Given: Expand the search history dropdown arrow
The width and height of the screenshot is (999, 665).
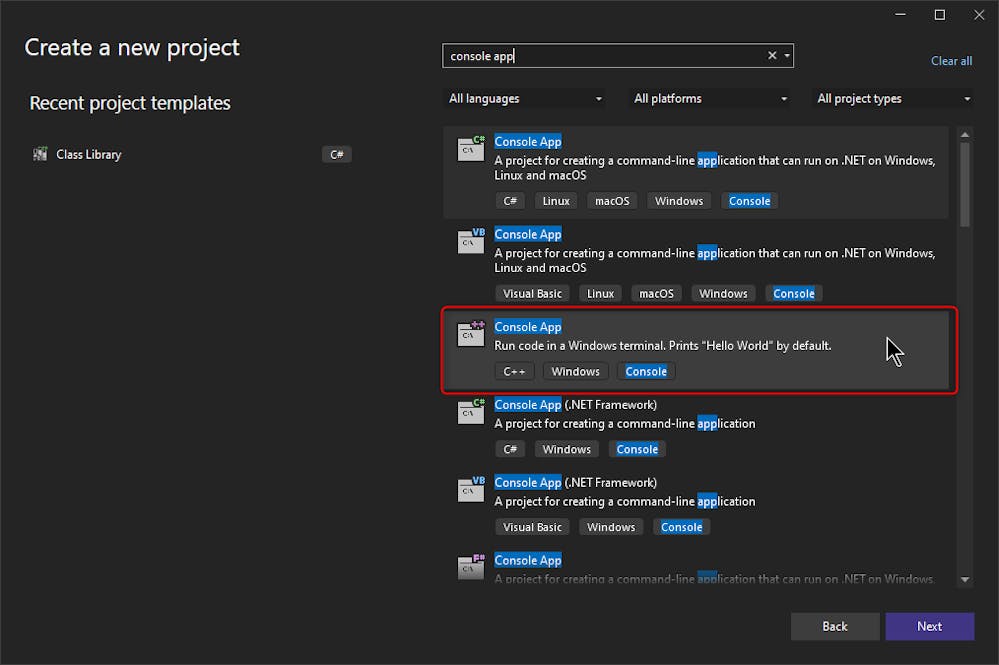Looking at the screenshot, I should [787, 55].
